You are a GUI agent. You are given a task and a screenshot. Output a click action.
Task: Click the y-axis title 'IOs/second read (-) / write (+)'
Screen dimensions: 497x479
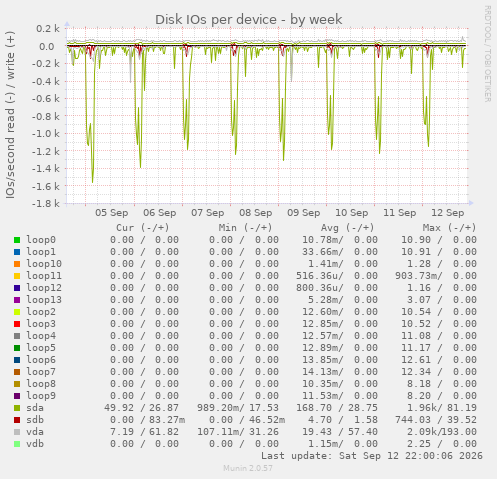10,115
